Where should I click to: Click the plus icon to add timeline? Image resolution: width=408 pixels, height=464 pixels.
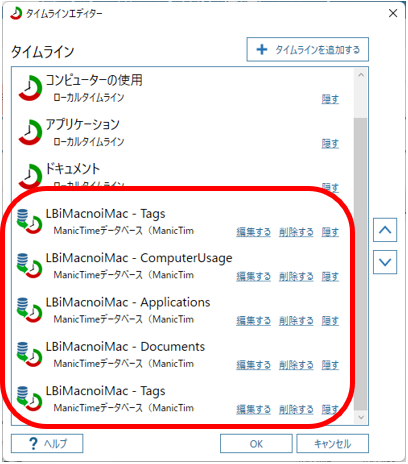[262, 50]
